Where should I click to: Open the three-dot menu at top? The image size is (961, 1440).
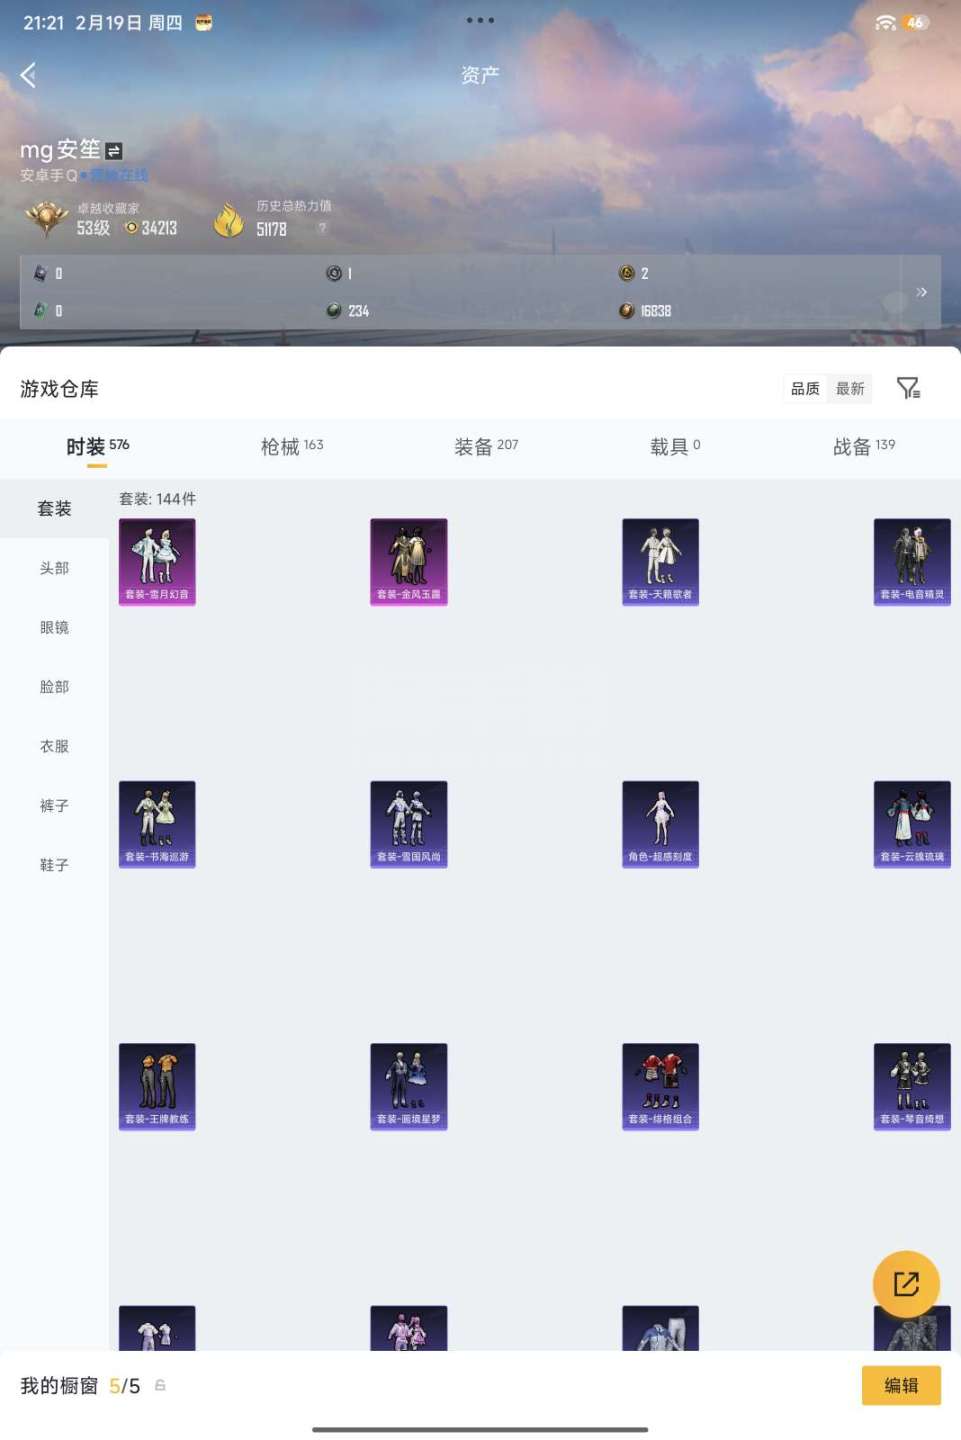[x=480, y=20]
